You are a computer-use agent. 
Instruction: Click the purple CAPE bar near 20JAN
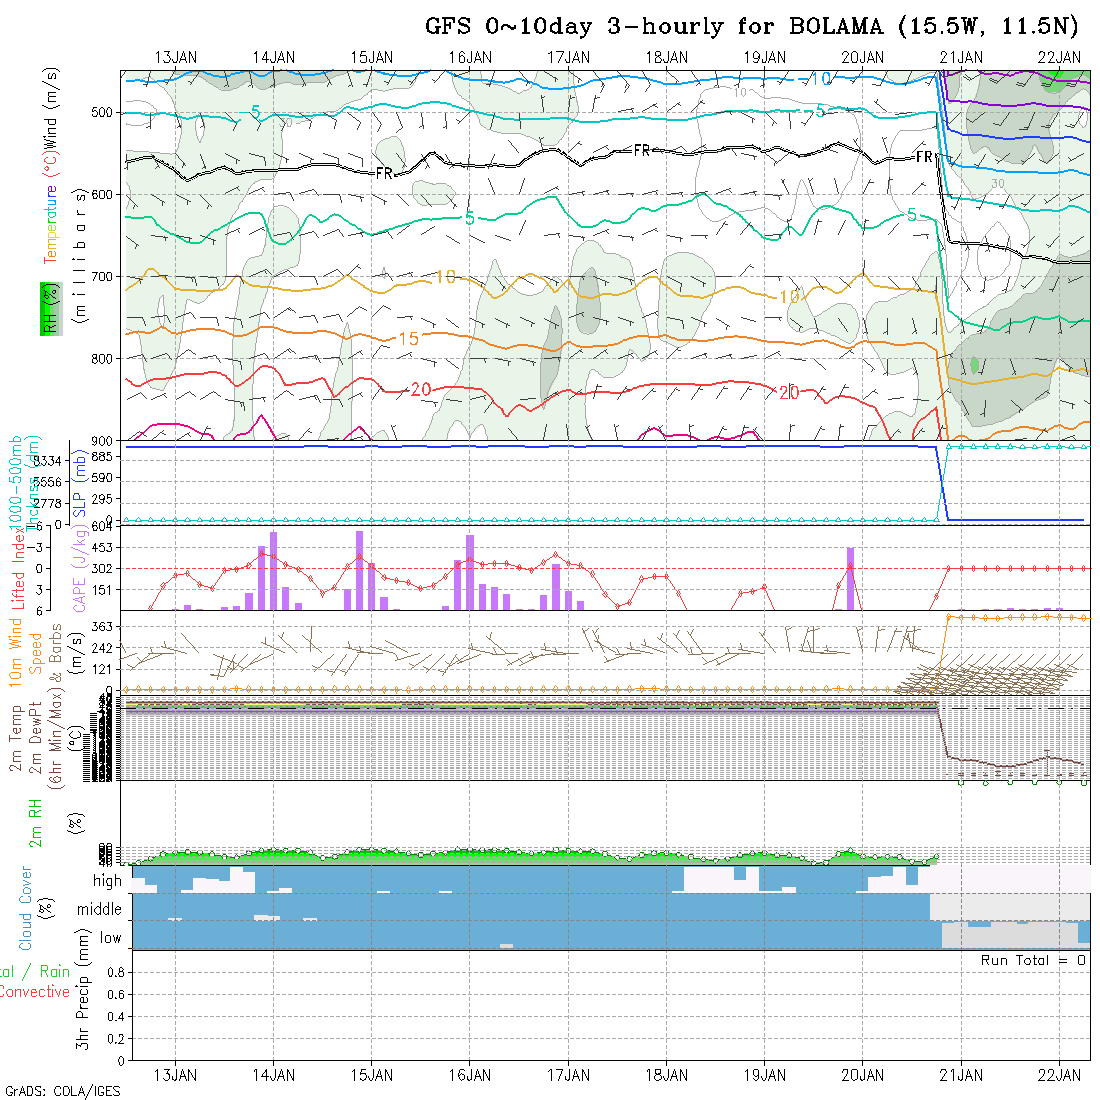[850, 578]
